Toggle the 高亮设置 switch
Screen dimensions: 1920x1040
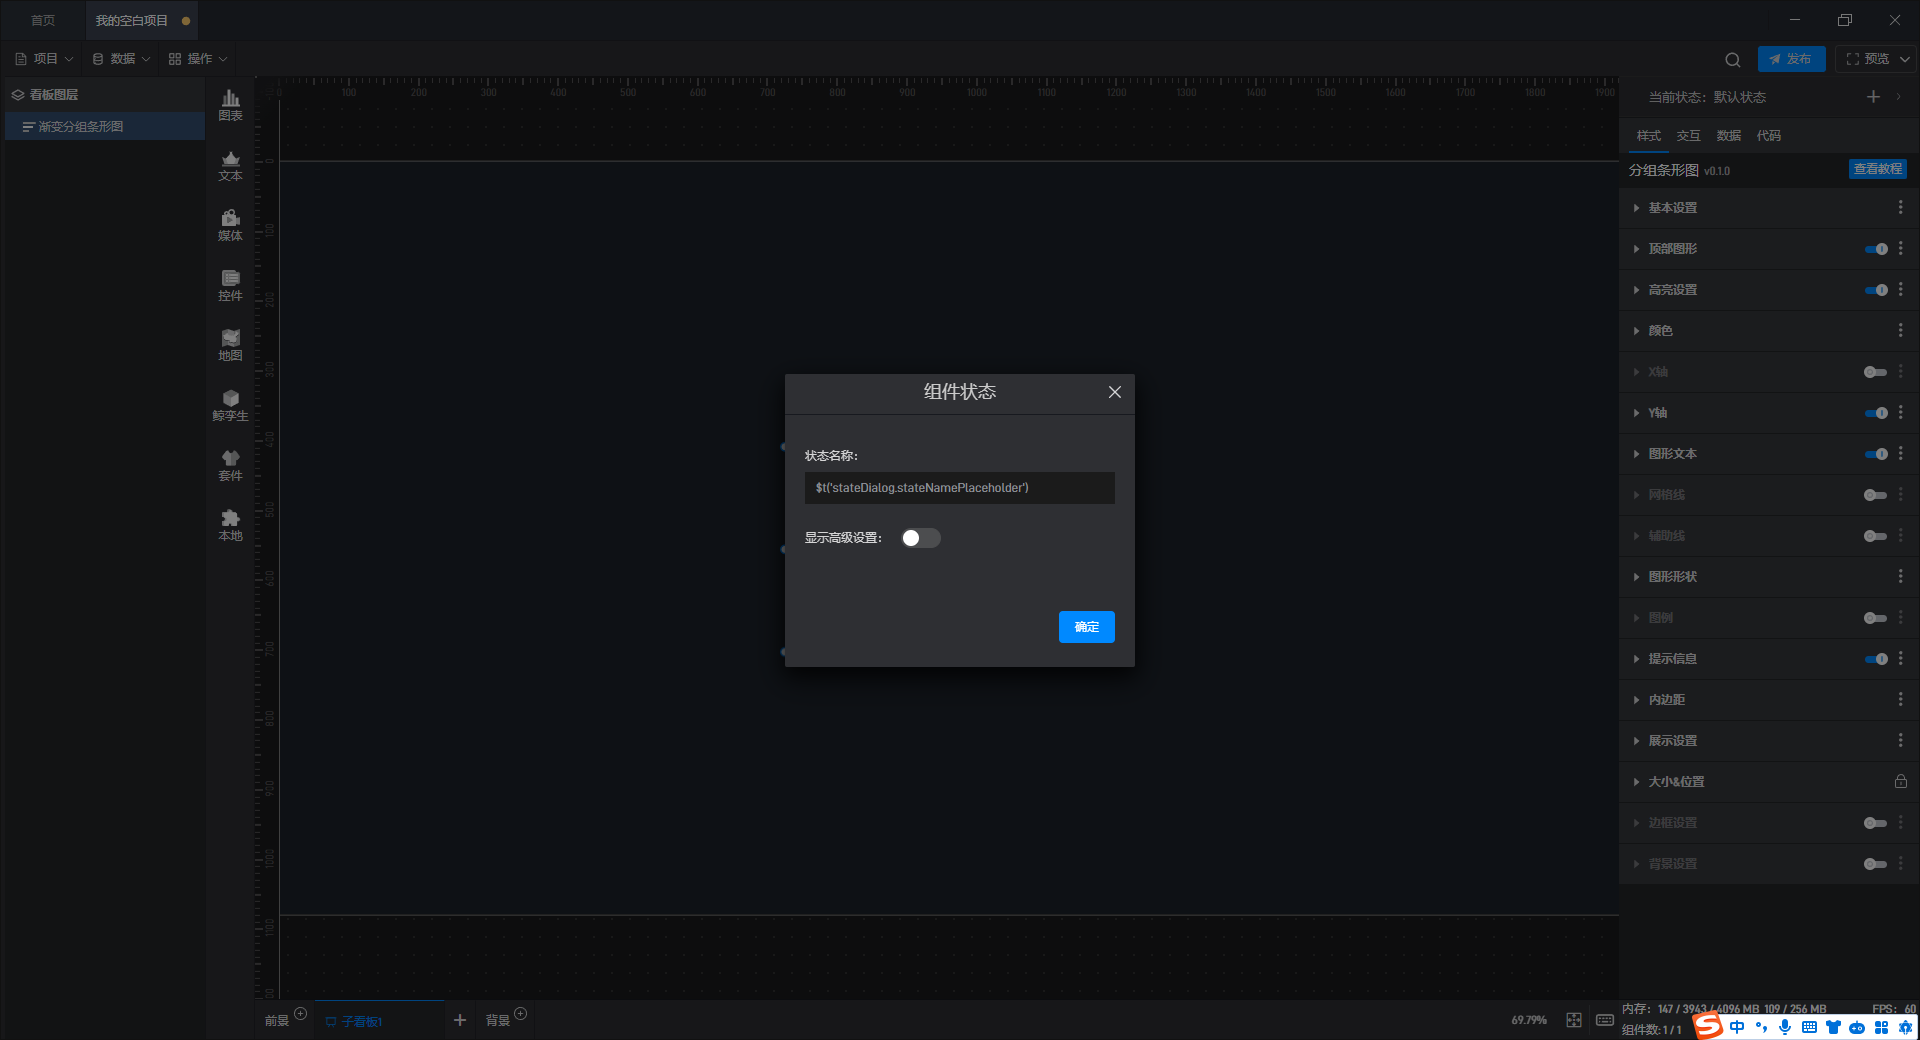tap(1876, 290)
